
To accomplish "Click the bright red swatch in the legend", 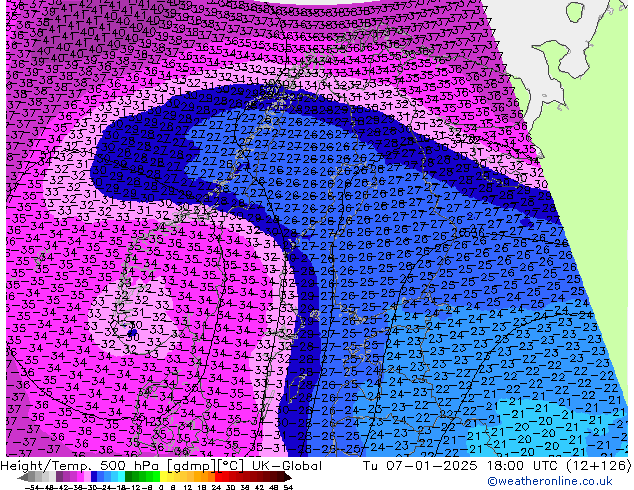I will point(218,477).
